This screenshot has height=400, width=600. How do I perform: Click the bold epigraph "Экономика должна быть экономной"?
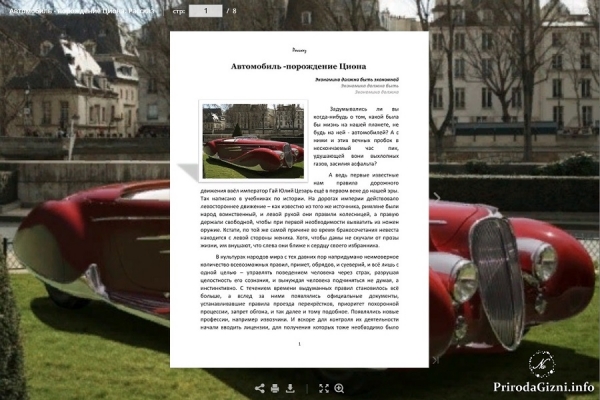[357, 80]
